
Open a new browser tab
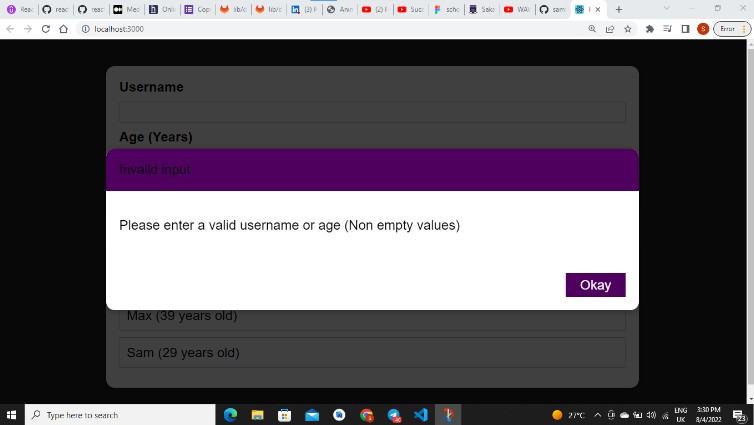point(619,9)
